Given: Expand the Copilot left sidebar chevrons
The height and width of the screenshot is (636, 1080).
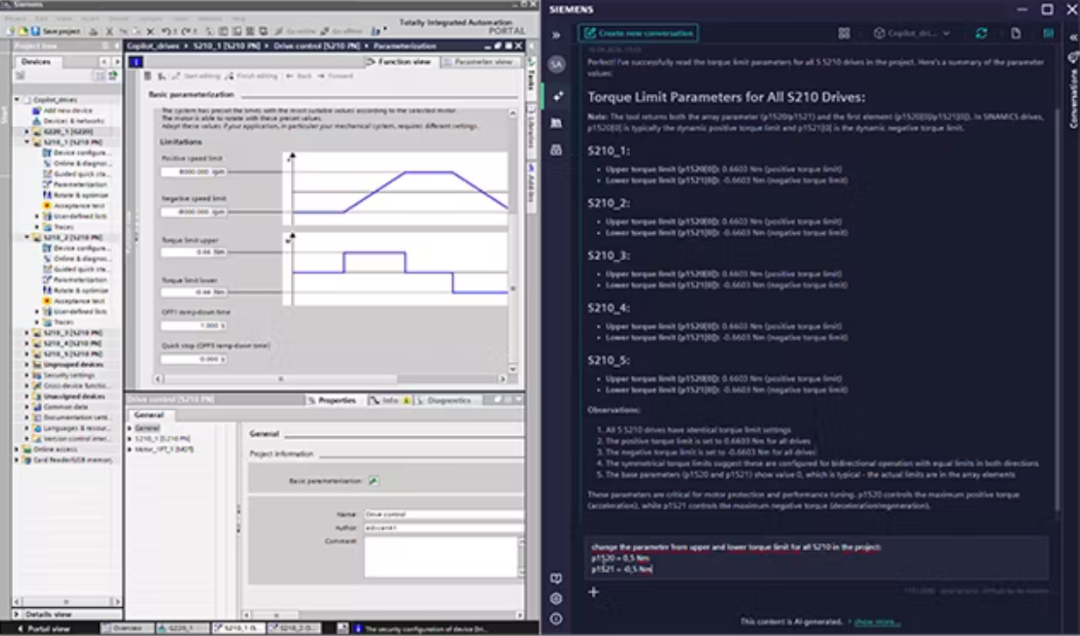Looking at the screenshot, I should coord(556,34).
